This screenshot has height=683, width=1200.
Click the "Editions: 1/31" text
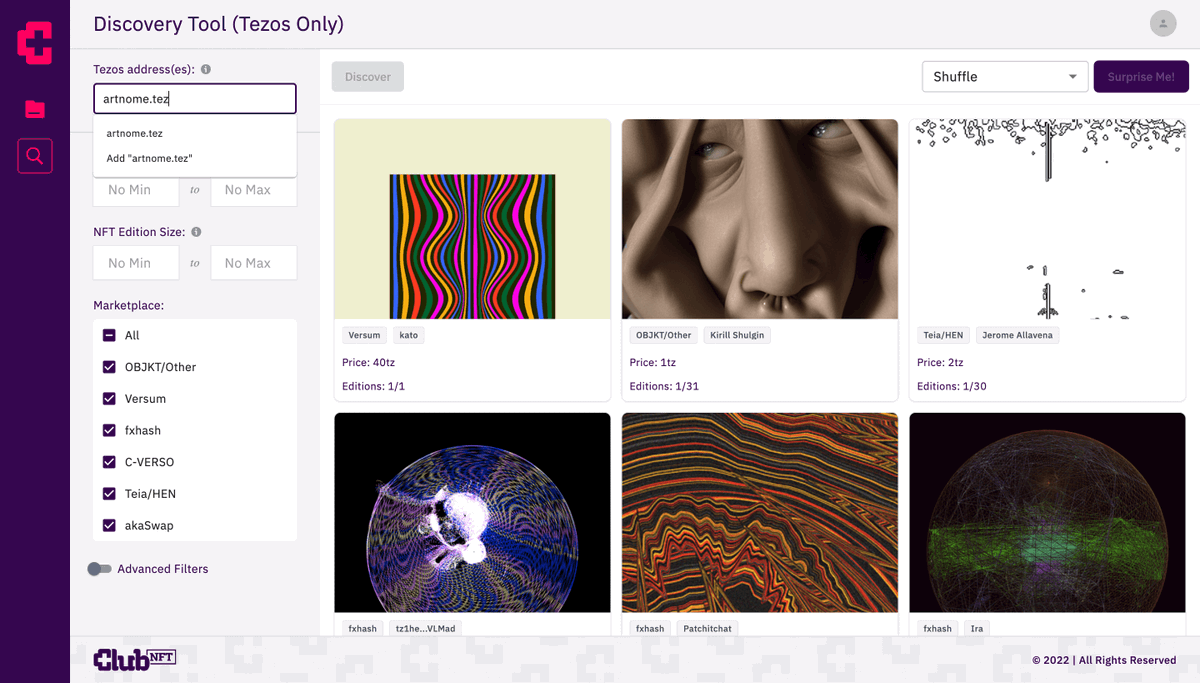click(x=664, y=386)
